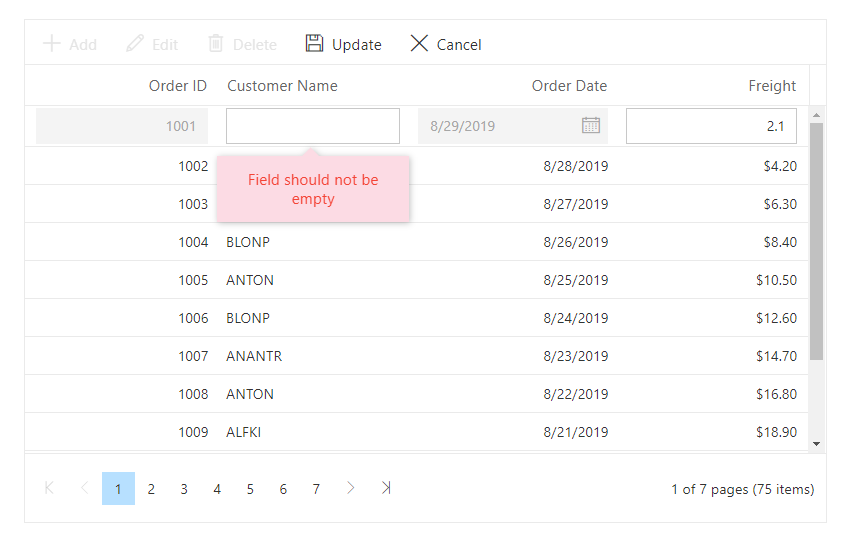Sort by the Order Date column header

[x=569, y=86]
